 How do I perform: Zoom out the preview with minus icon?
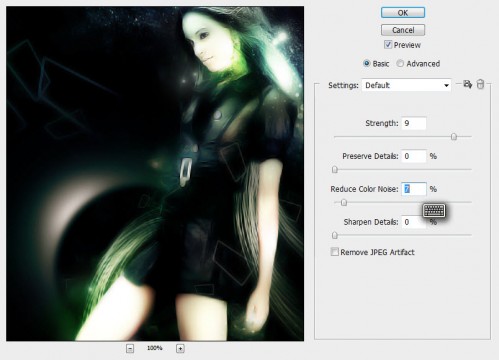tap(130, 349)
